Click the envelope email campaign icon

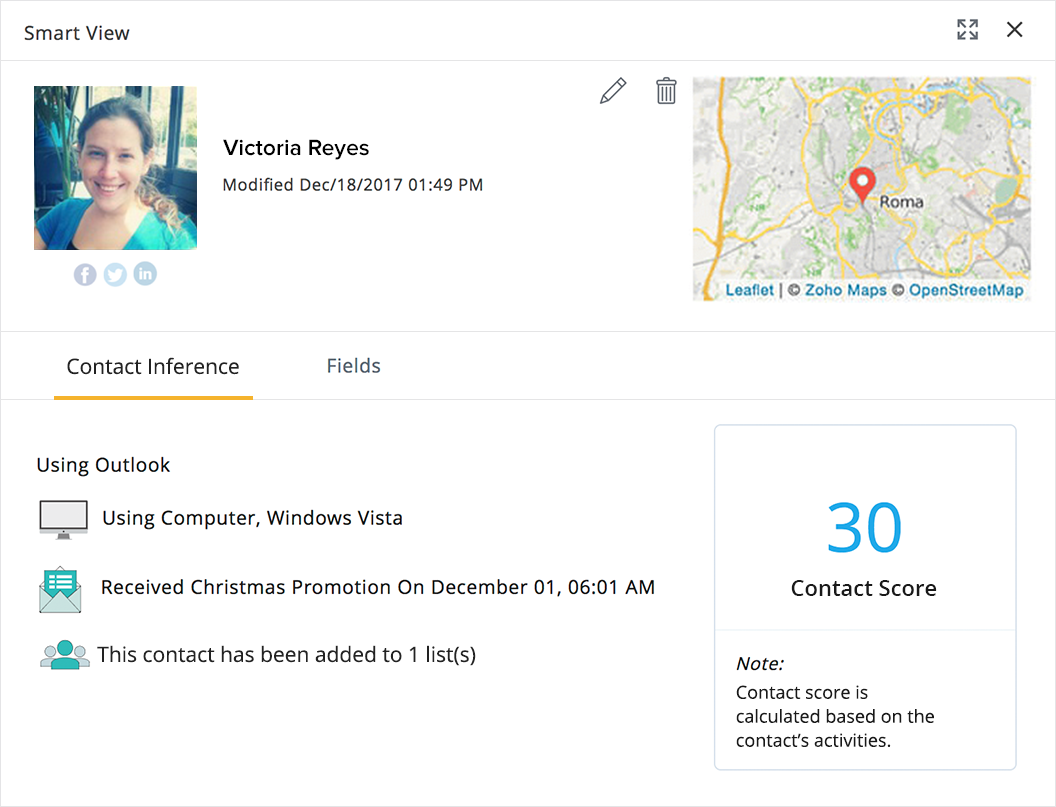pos(60,589)
